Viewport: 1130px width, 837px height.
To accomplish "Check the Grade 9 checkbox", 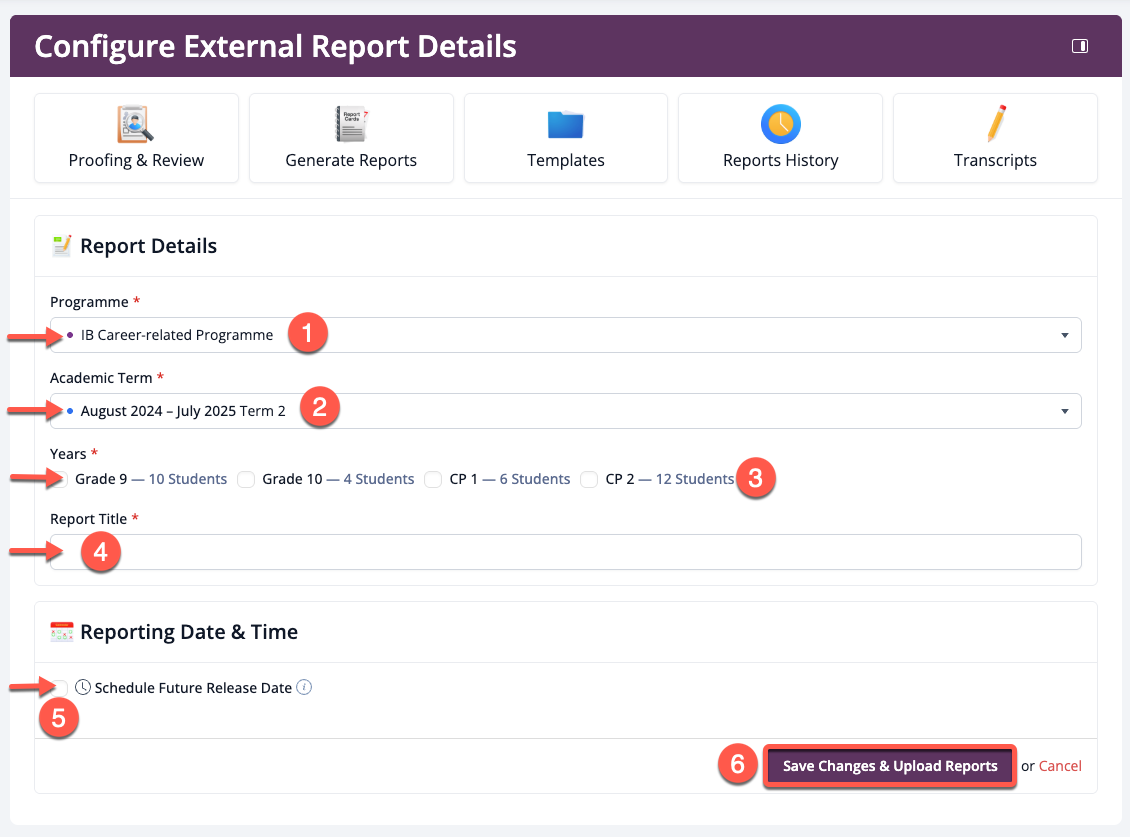I will click(x=61, y=479).
